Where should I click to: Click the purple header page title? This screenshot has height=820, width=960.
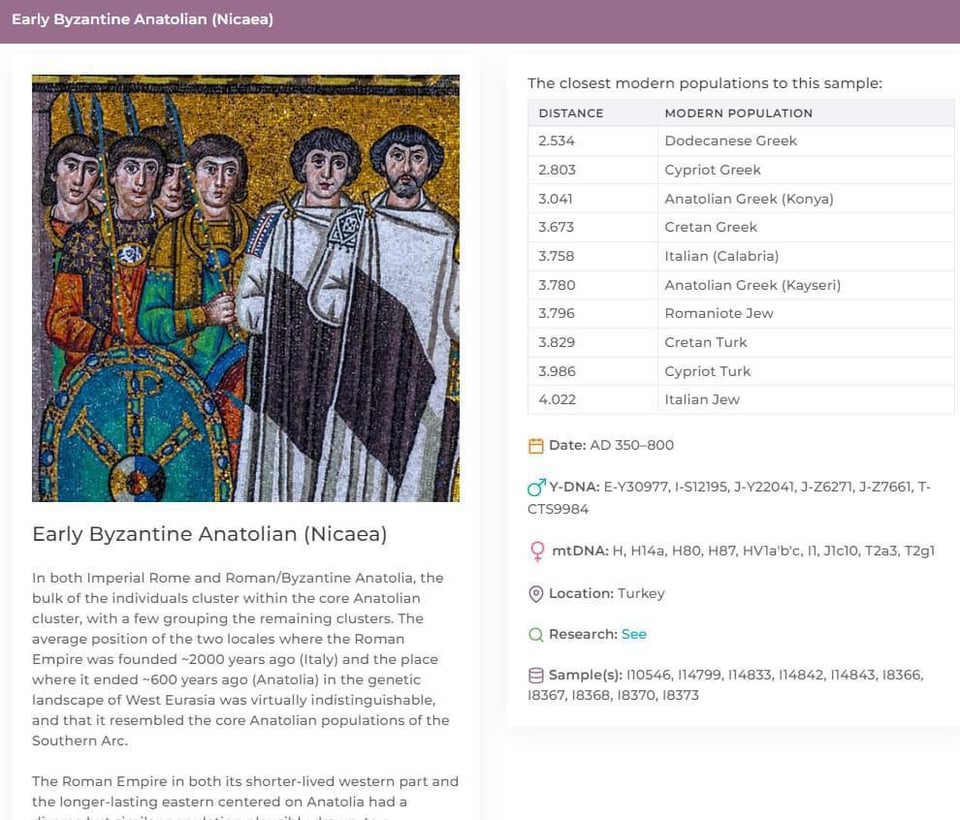tap(142, 20)
